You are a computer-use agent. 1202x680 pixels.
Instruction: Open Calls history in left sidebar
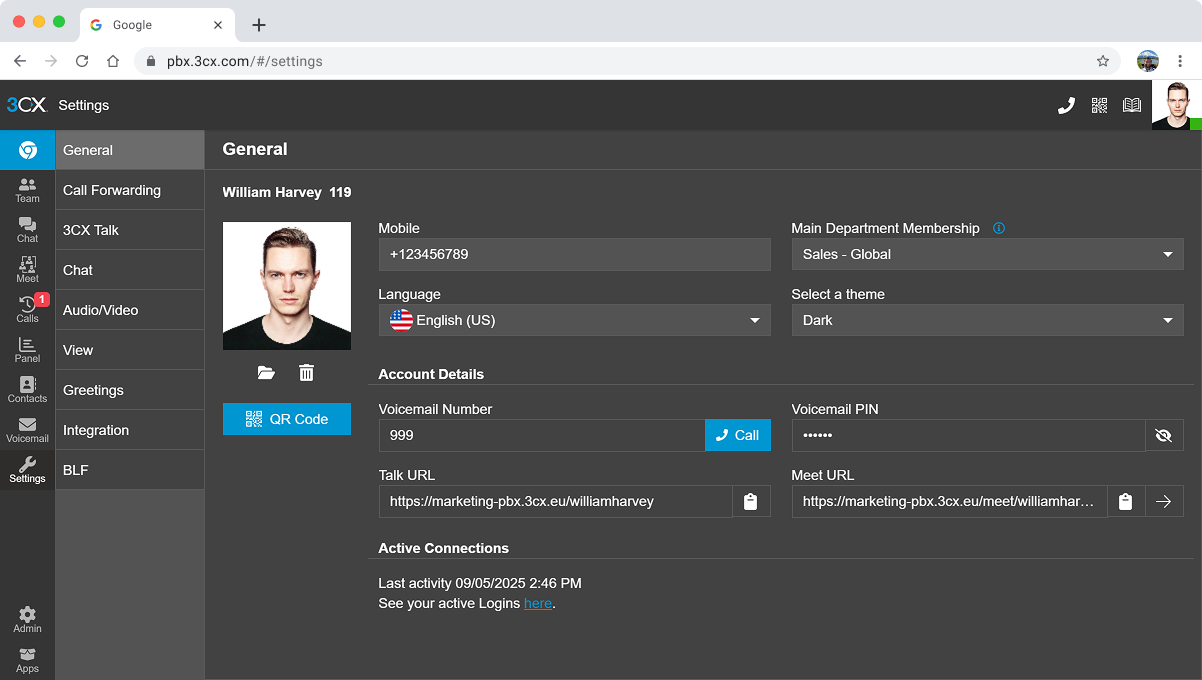click(28, 309)
